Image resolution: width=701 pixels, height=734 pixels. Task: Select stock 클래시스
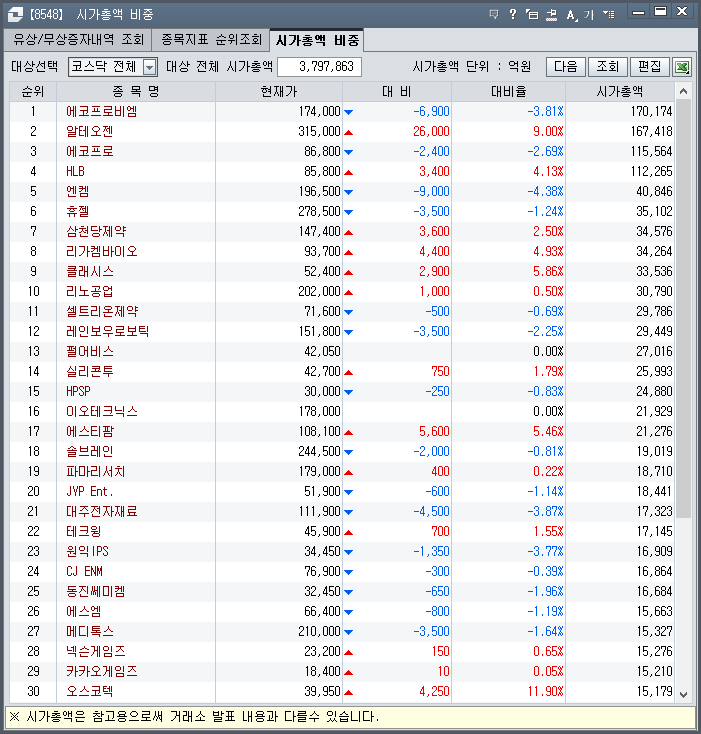click(x=89, y=272)
